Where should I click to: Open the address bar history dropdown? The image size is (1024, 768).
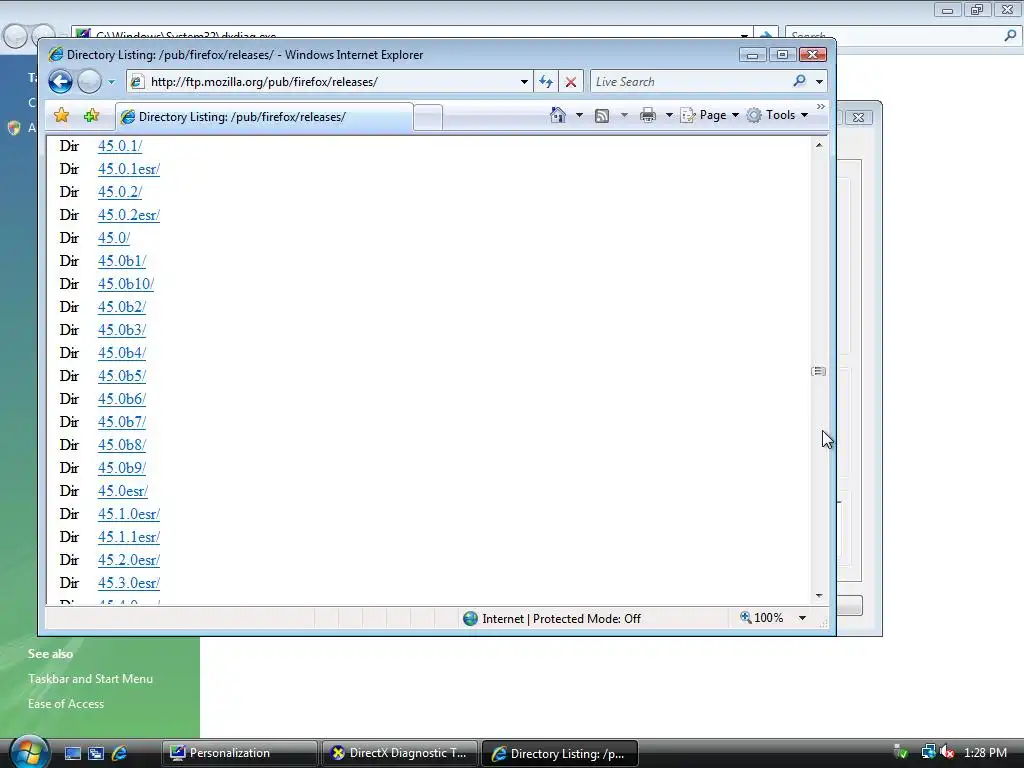[524, 82]
